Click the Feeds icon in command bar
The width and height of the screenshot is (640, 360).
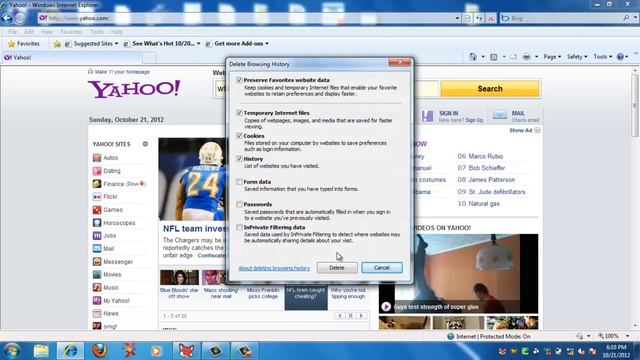pyautogui.click(x=493, y=57)
